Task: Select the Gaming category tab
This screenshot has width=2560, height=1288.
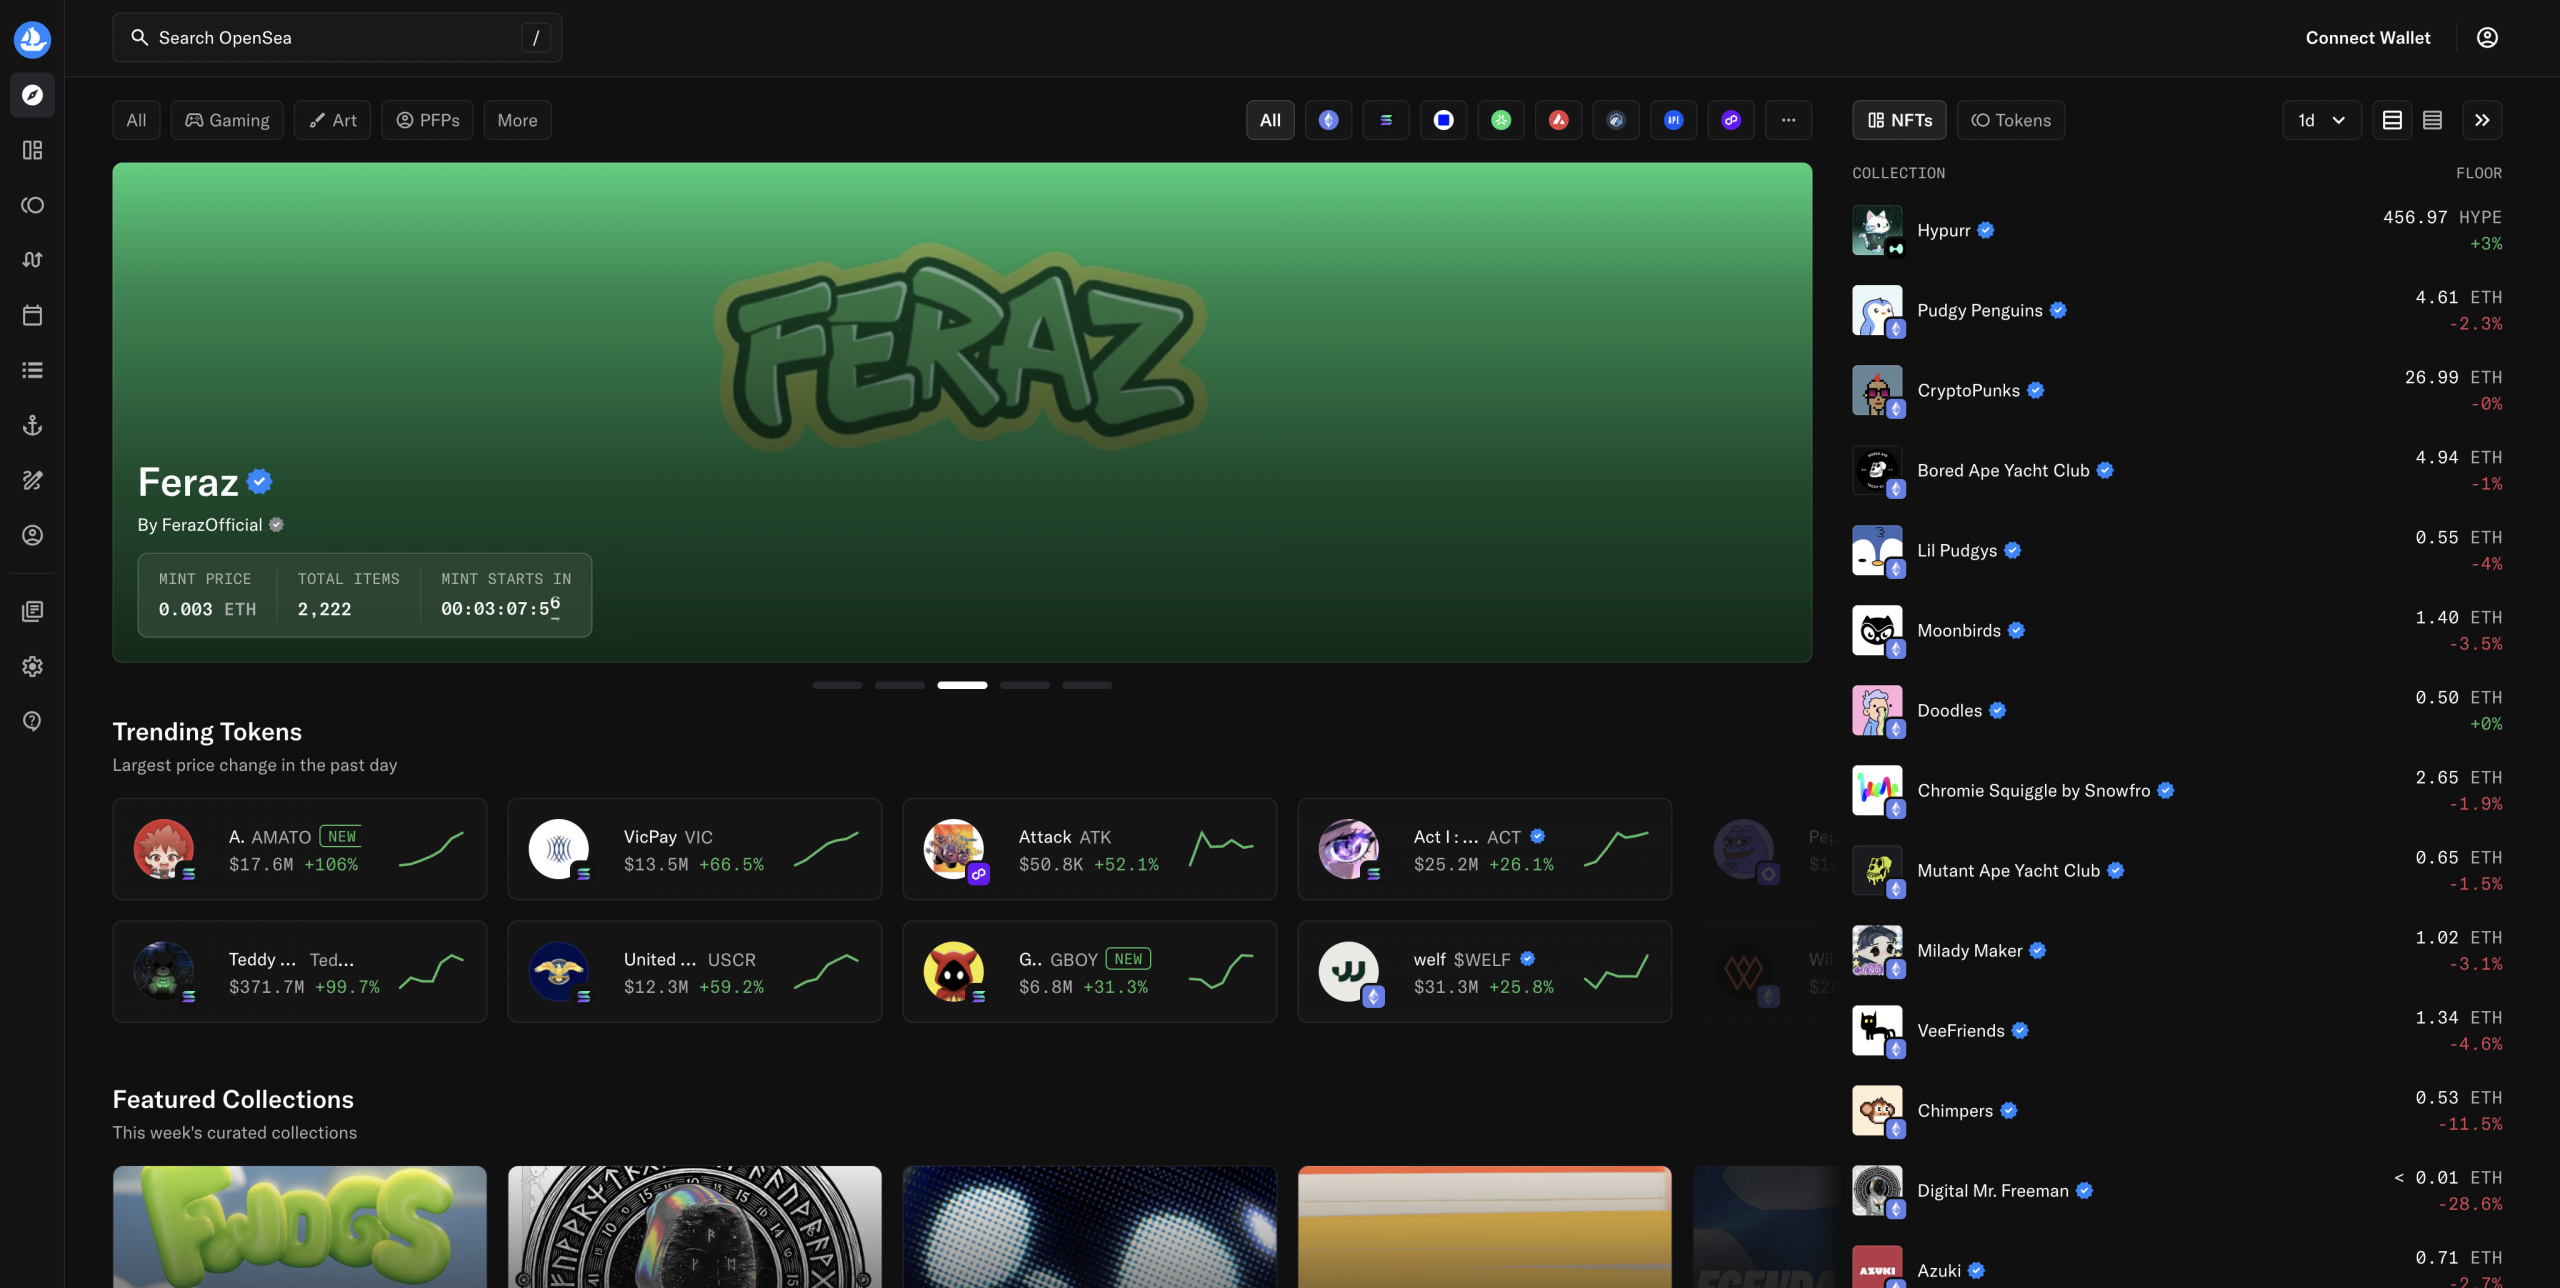Action: point(227,120)
